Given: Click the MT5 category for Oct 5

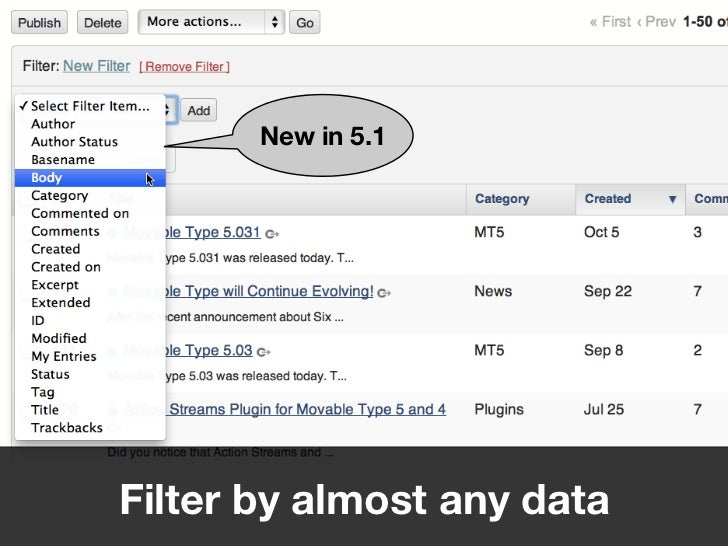Looking at the screenshot, I should pyautogui.click(x=489, y=232).
